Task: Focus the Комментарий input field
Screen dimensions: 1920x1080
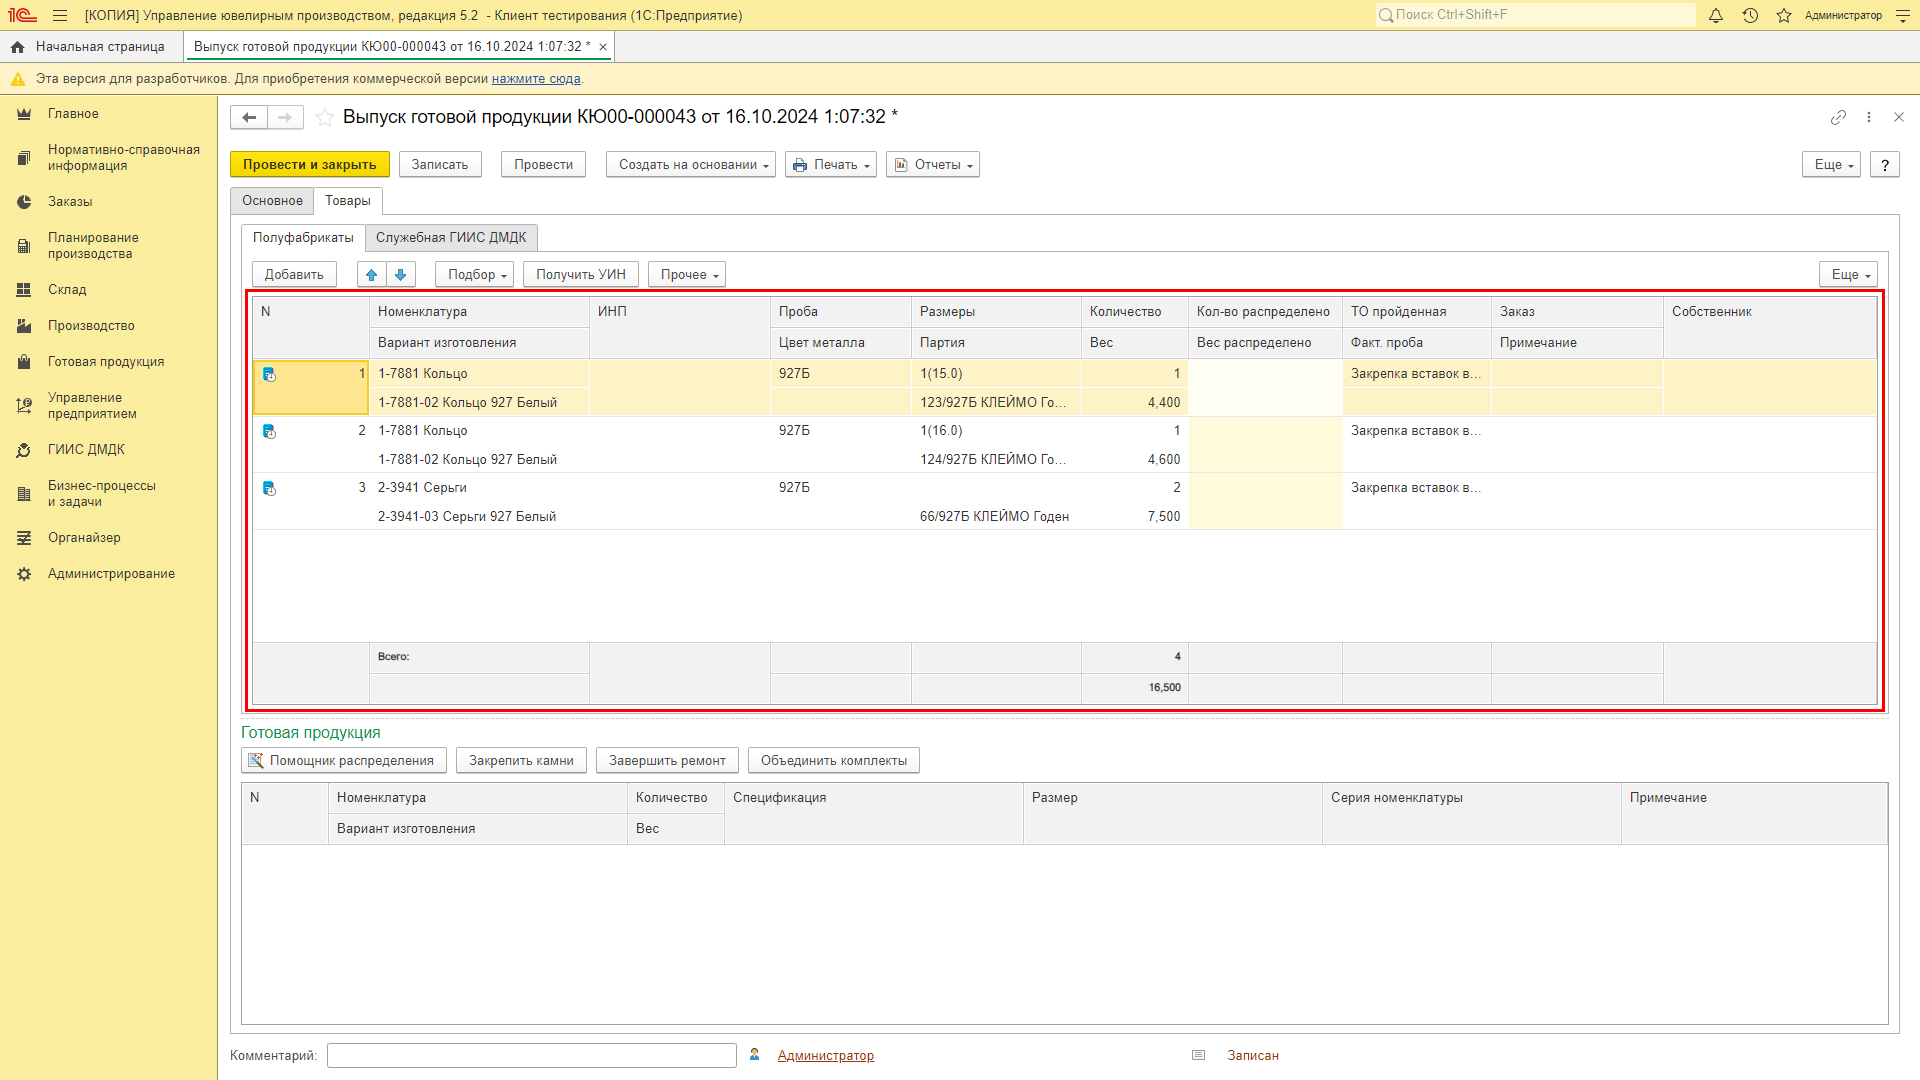Action: click(x=532, y=1056)
